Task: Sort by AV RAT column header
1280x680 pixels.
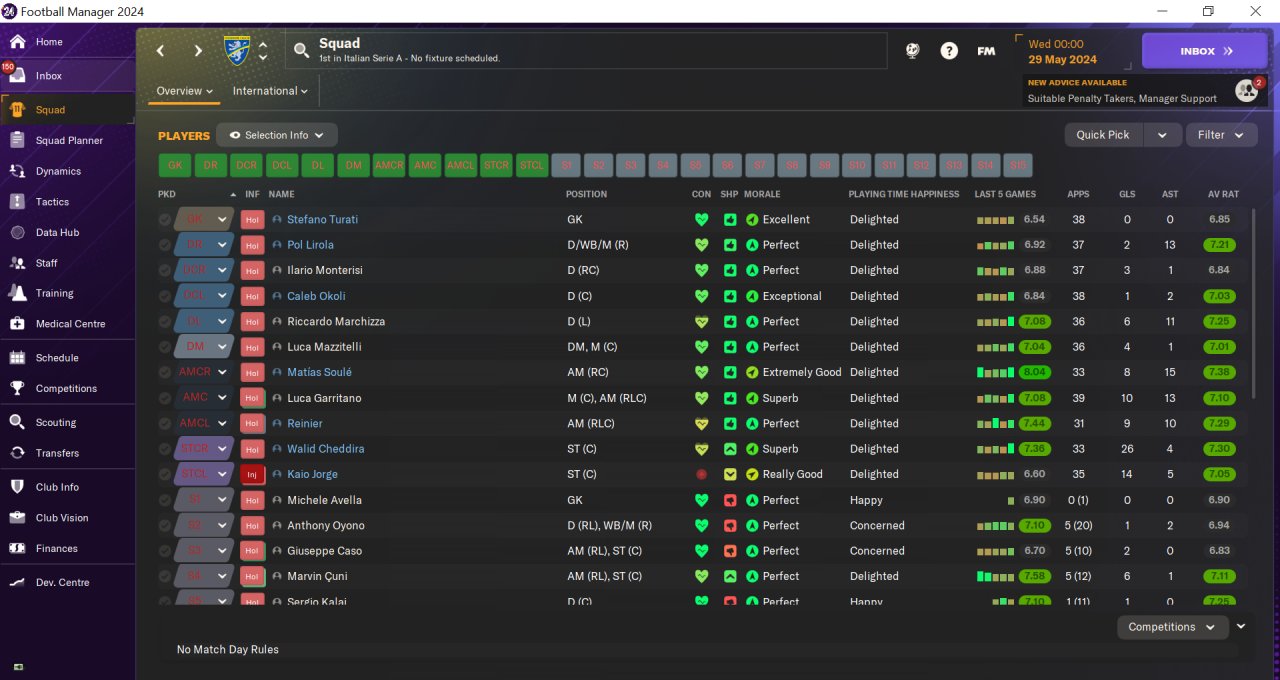Action: (x=1223, y=194)
